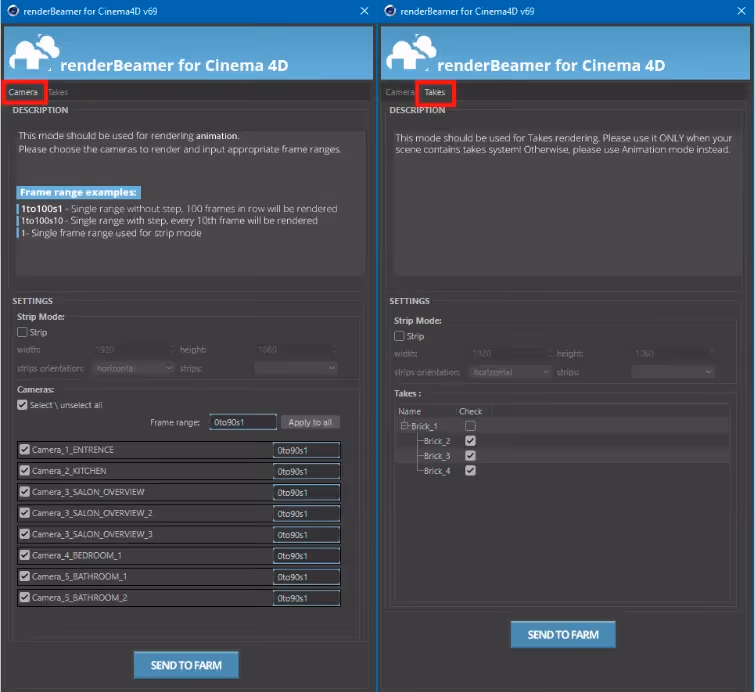
Task: Select the Brick_4 take row
Action: pyautogui.click(x=562, y=471)
